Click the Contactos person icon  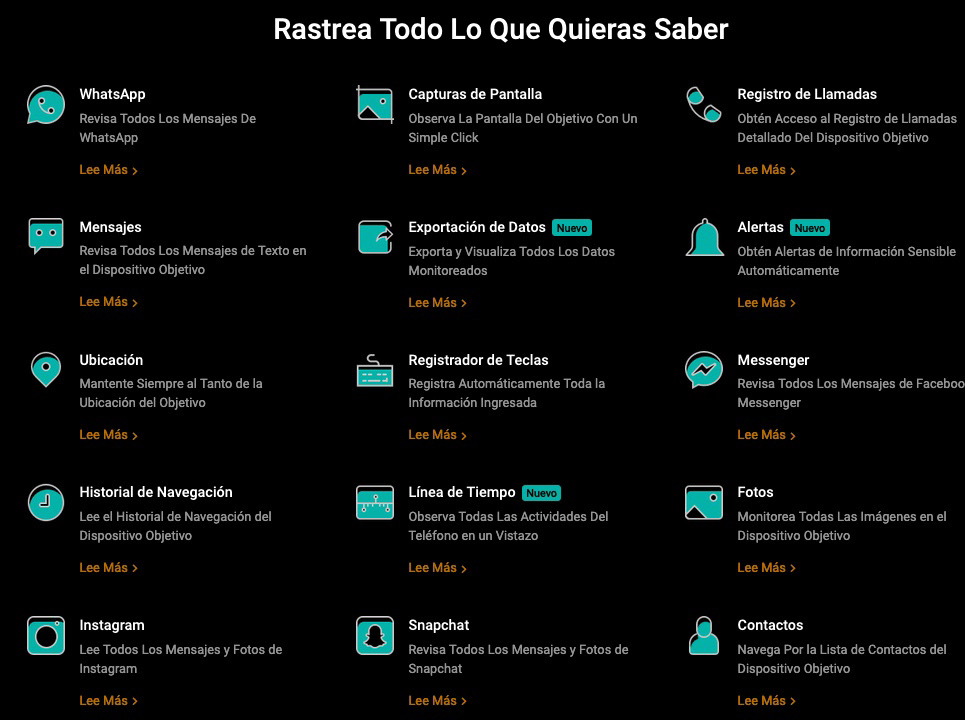point(704,635)
